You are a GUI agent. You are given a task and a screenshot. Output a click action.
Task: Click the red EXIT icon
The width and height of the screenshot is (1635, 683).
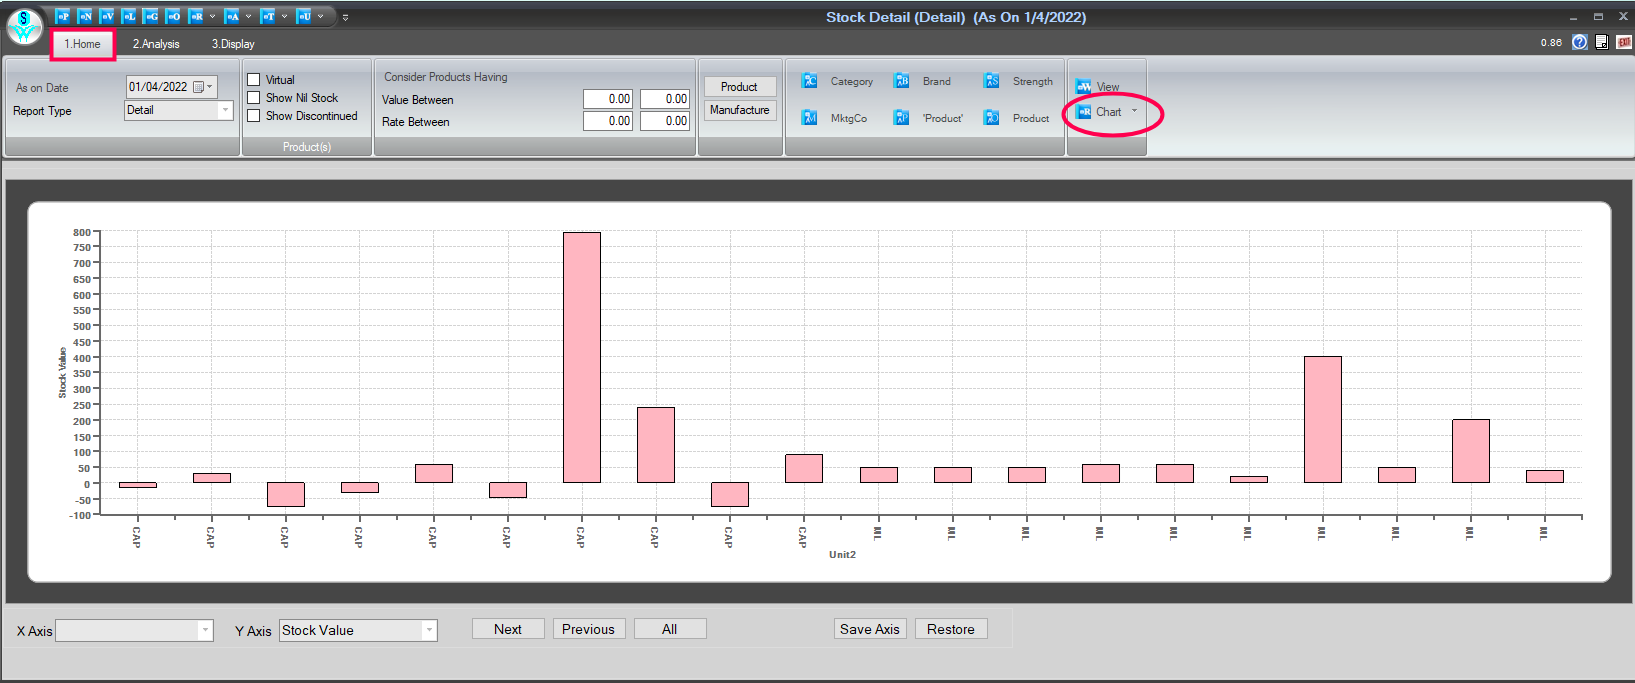coord(1624,42)
